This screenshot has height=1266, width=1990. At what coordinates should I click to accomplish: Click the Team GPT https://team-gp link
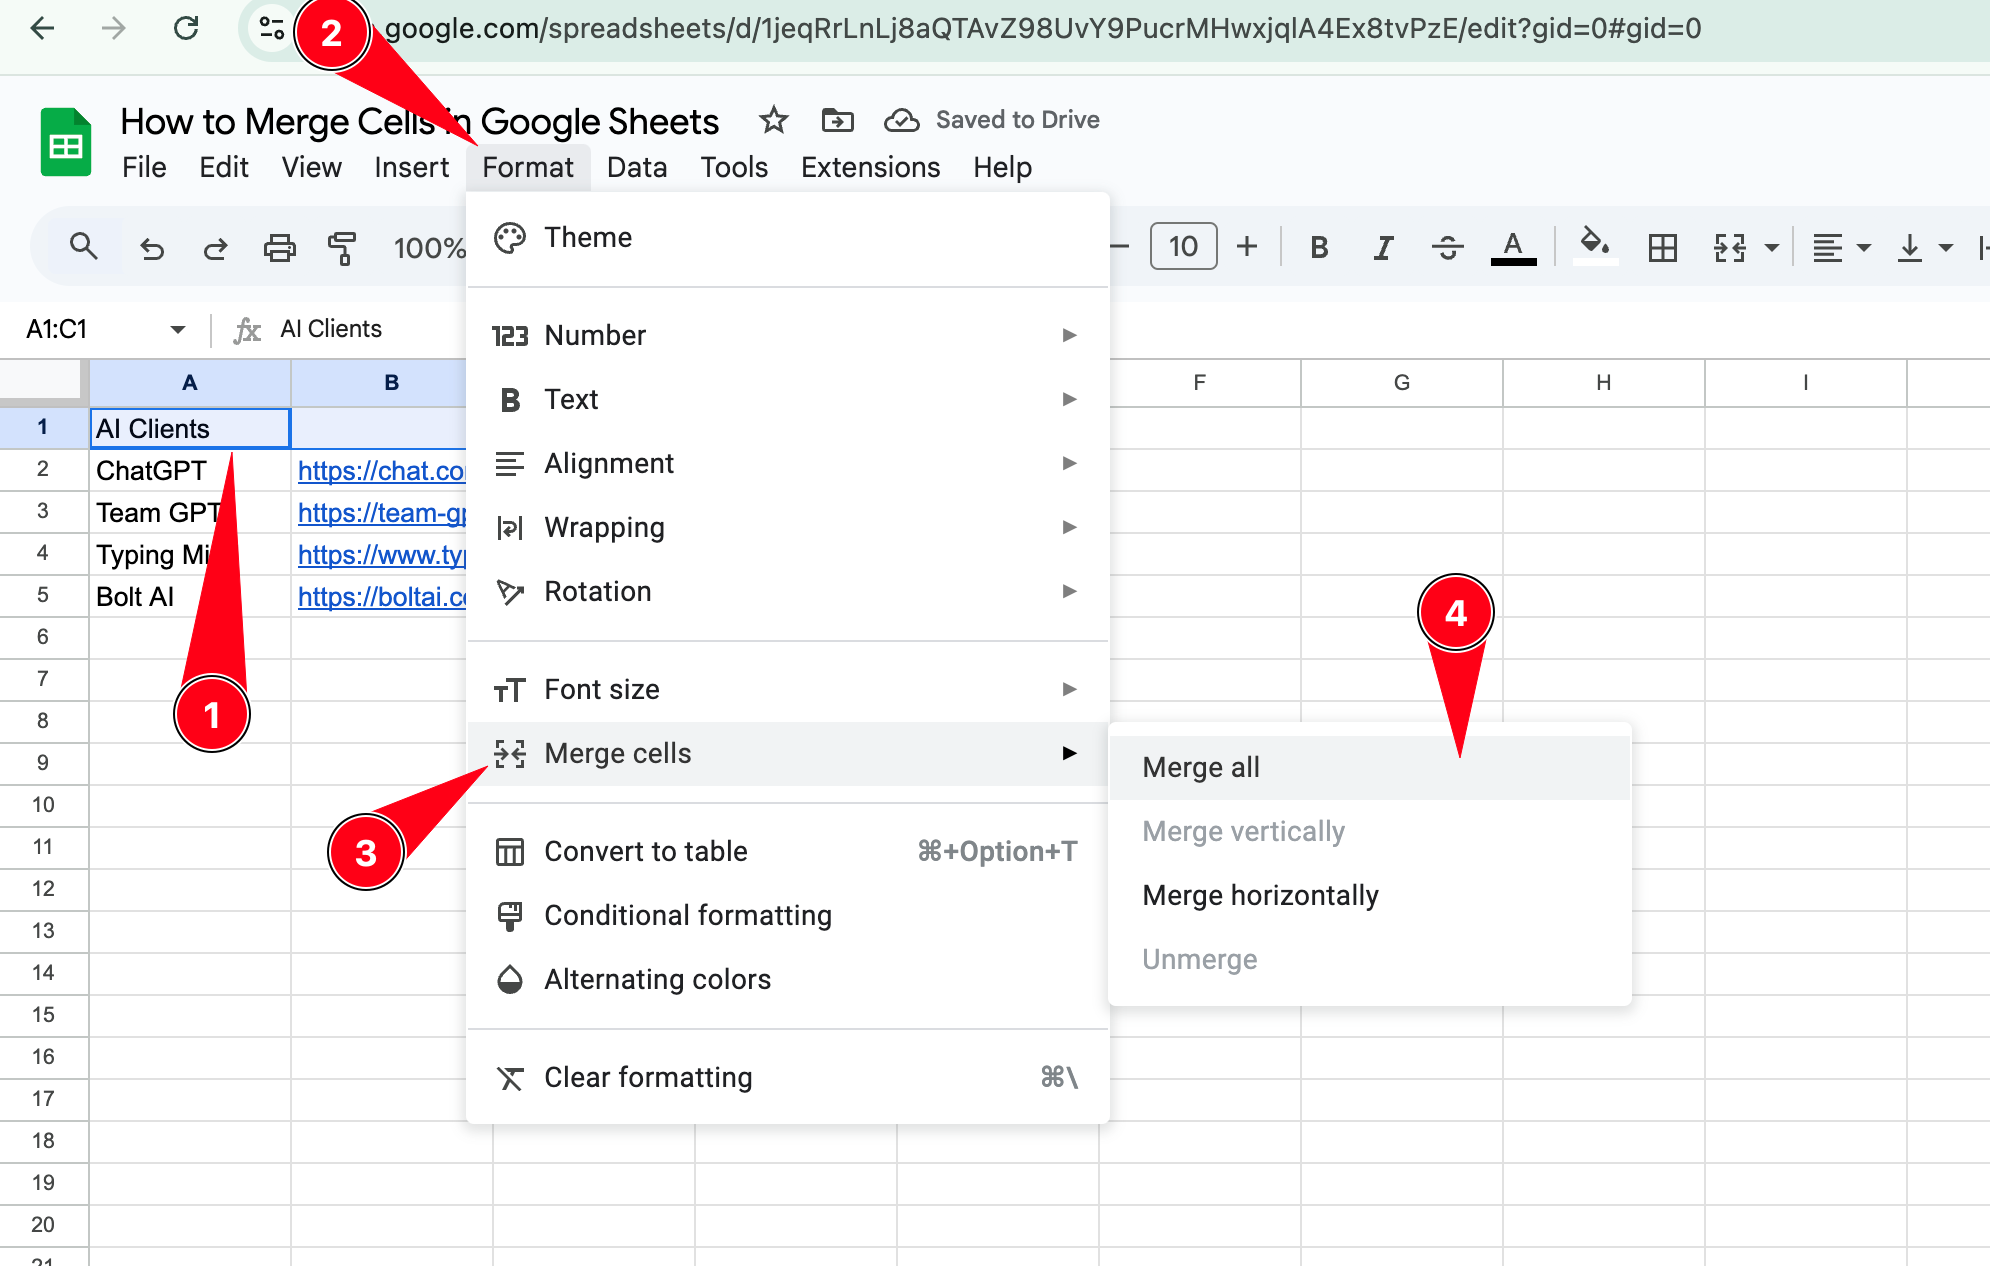pos(382,513)
